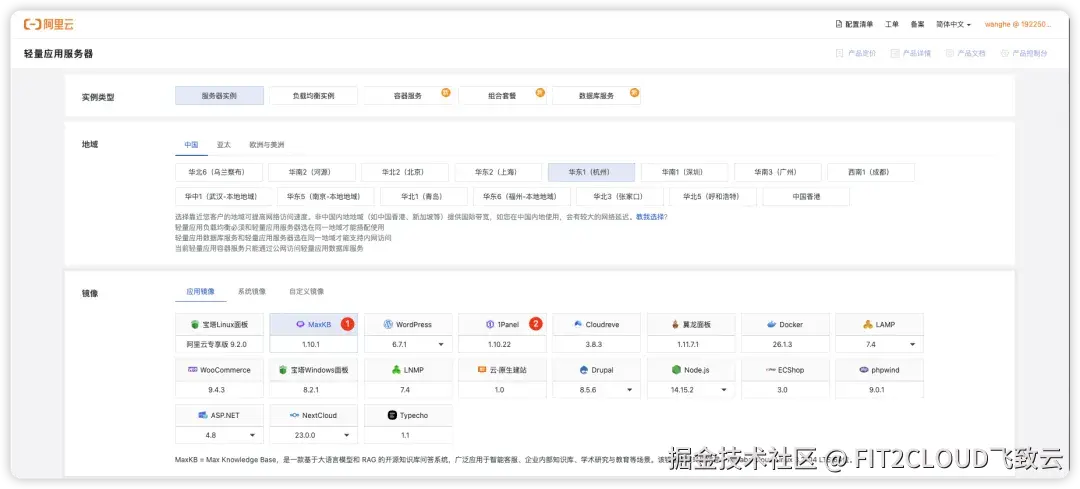Select the LNMP image icon
This screenshot has height=489, width=1080.
[396, 370]
